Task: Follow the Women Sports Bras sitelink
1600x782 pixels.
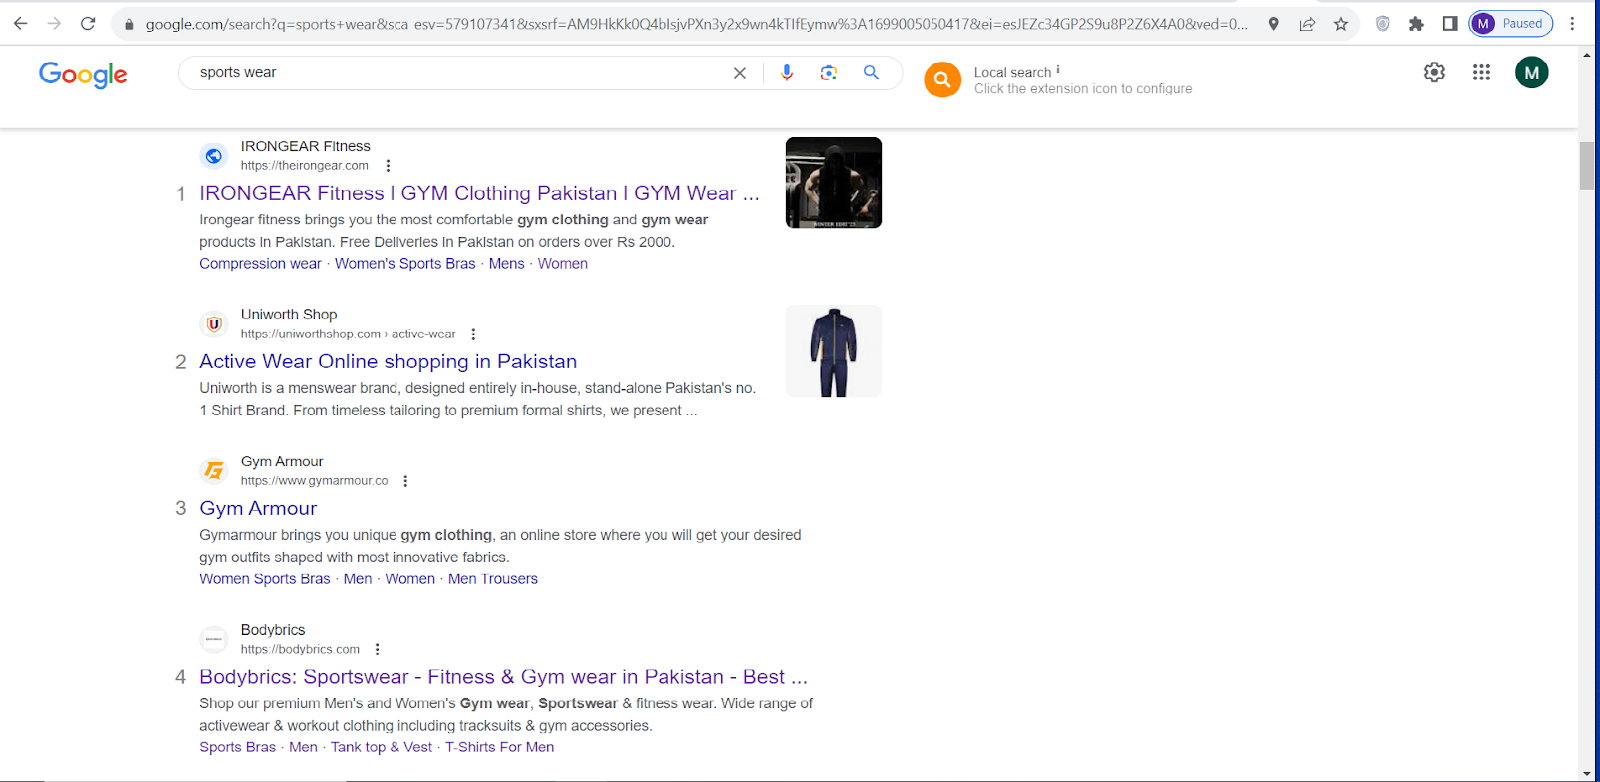Action: pos(265,579)
